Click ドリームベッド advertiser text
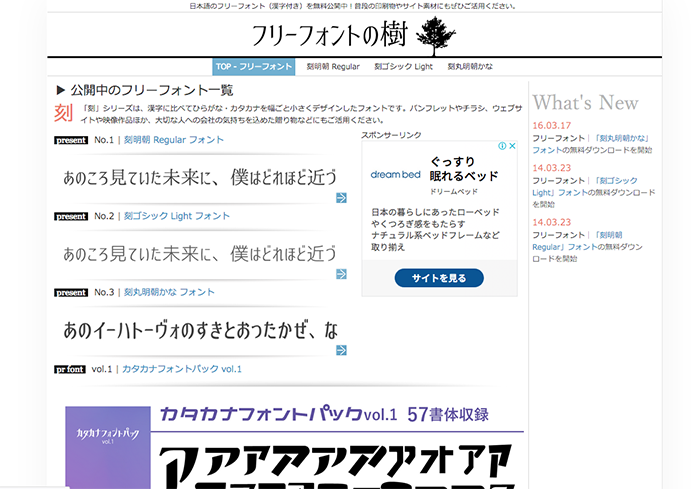The width and height of the screenshot is (700, 489). (x=454, y=192)
